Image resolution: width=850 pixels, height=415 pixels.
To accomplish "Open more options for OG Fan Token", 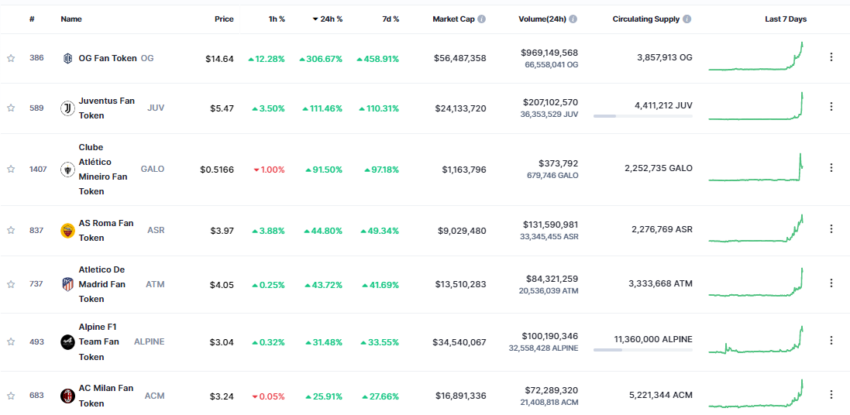I will click(x=830, y=58).
